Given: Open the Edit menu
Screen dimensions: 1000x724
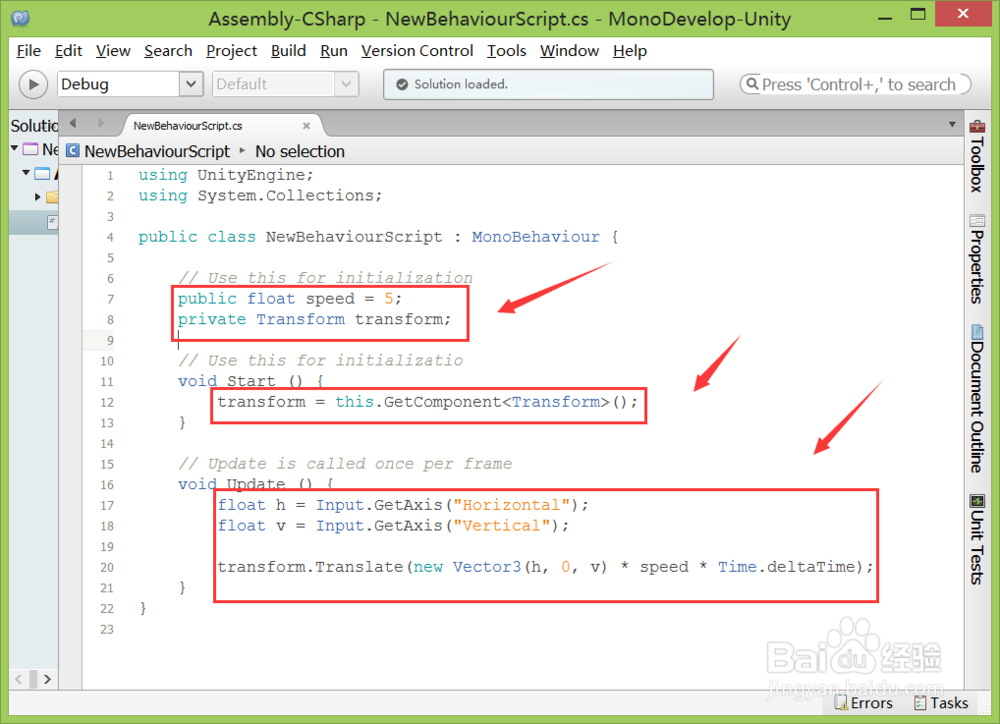Looking at the screenshot, I should tap(68, 51).
